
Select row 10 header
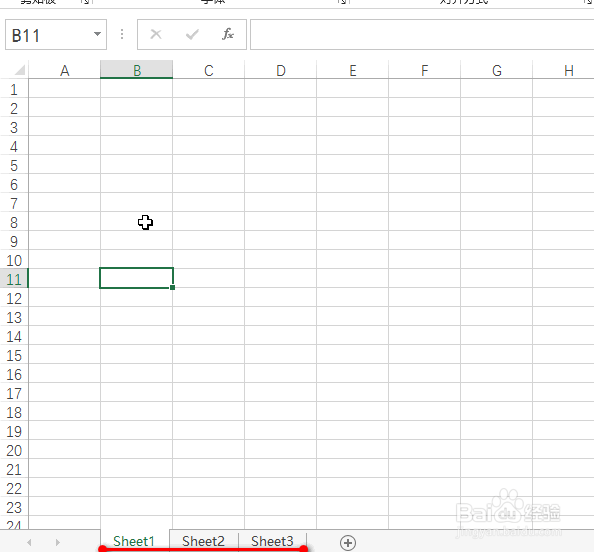point(14,260)
